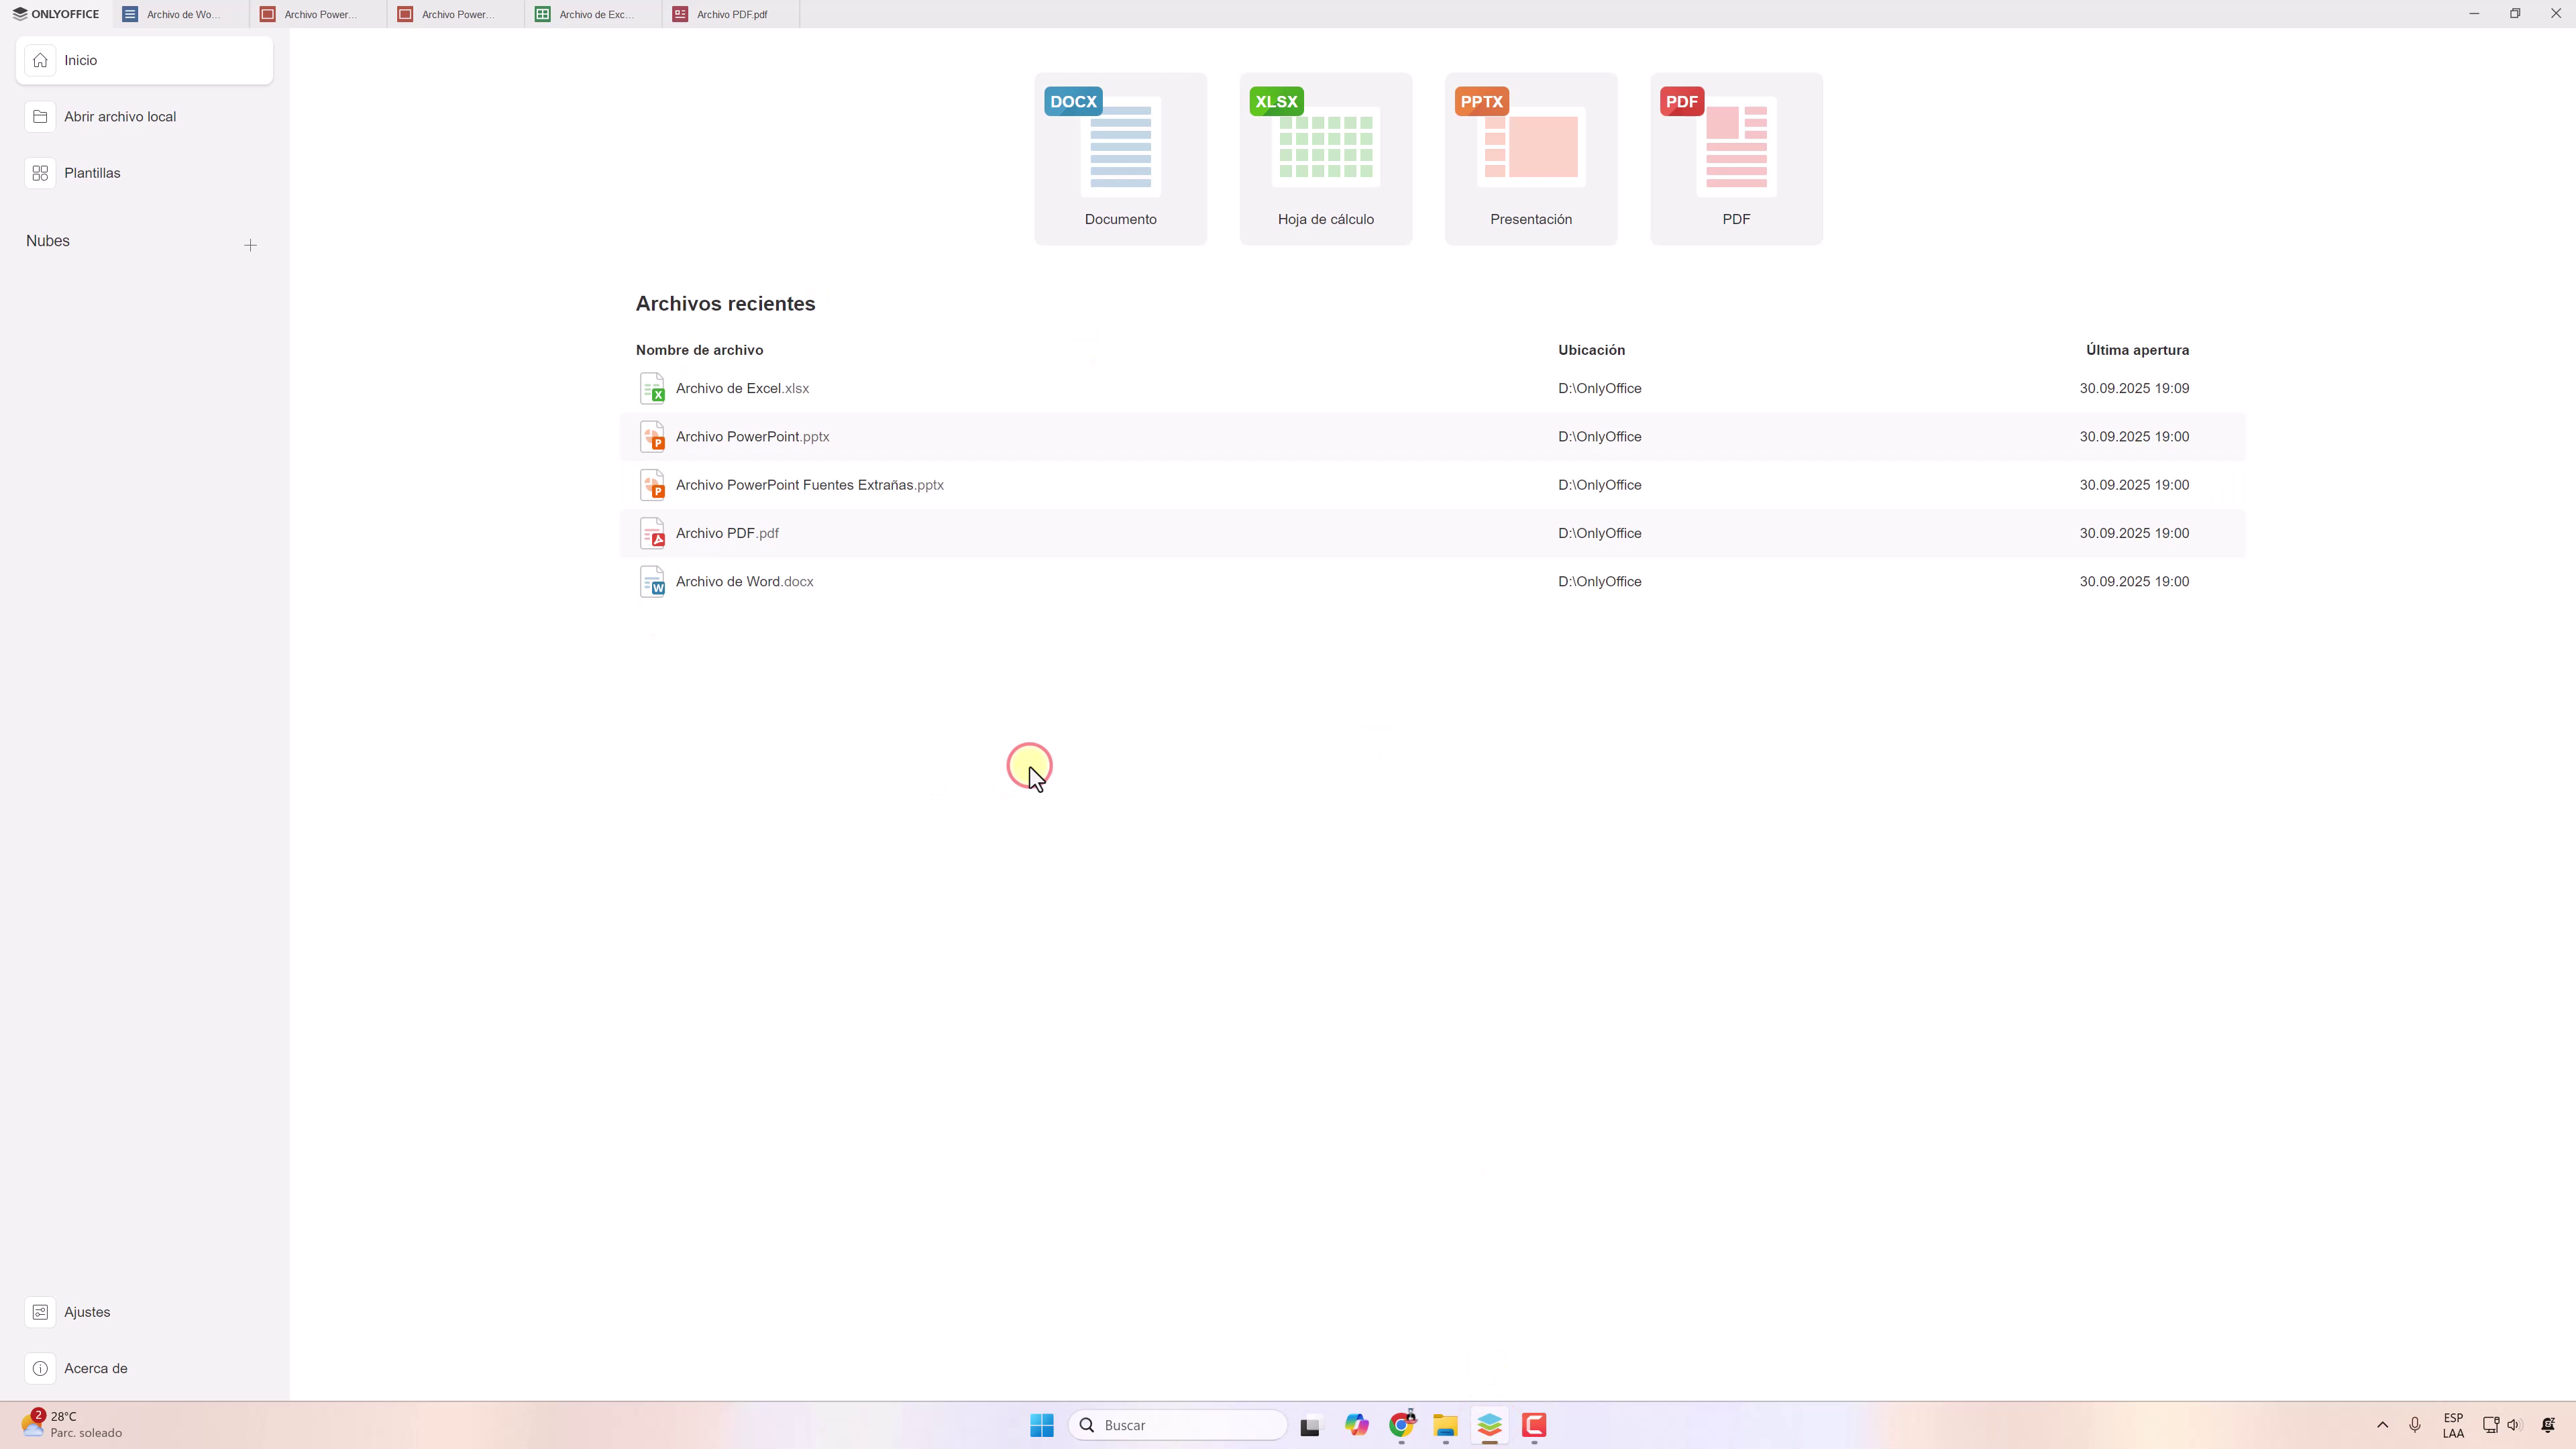Open recent file Archivo de Word.docx

point(744,581)
